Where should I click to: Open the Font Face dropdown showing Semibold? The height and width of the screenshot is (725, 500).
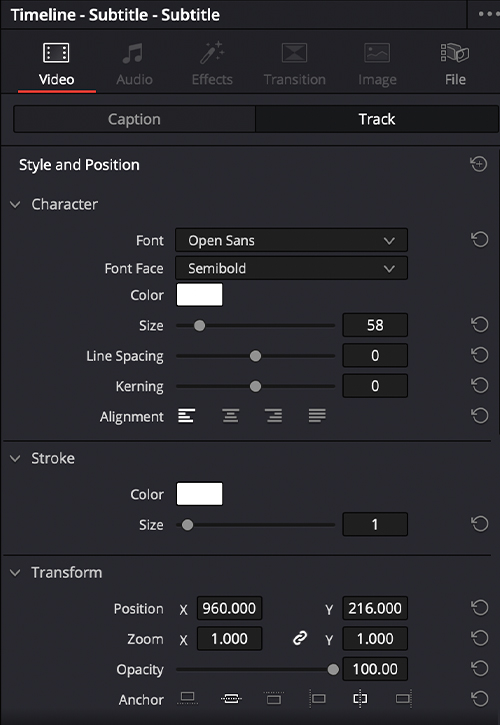(291, 268)
